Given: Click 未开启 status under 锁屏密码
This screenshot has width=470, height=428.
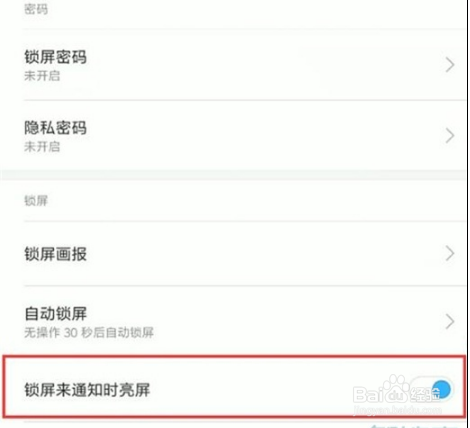Looking at the screenshot, I should click(x=42, y=76).
